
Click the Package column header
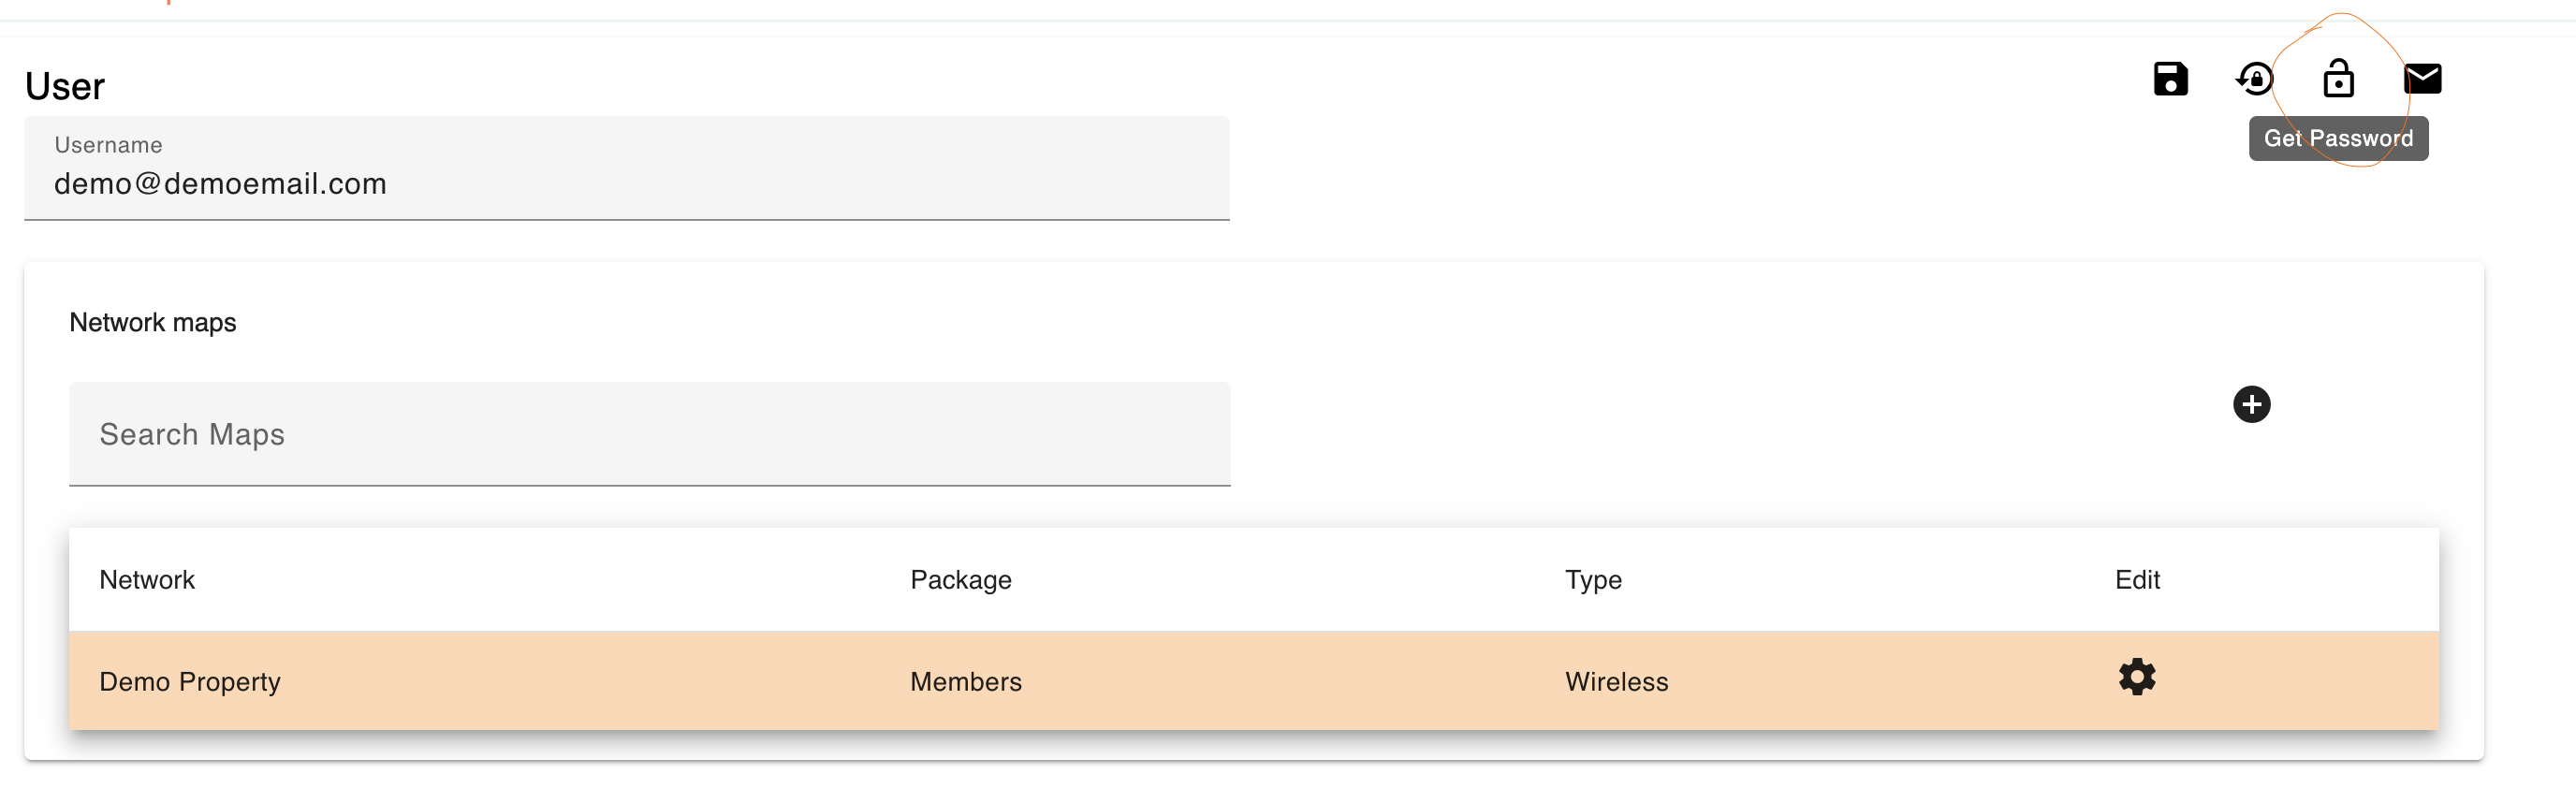click(961, 580)
